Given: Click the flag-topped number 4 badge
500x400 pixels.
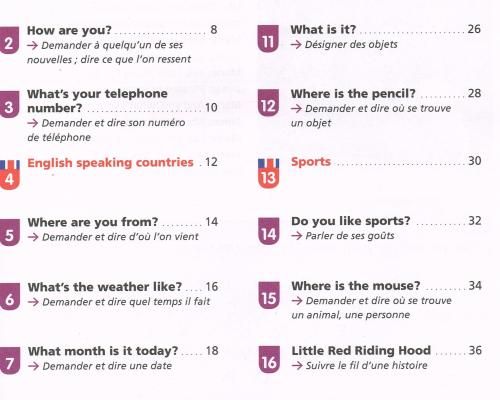Looking at the screenshot, I should tap(10, 175).
